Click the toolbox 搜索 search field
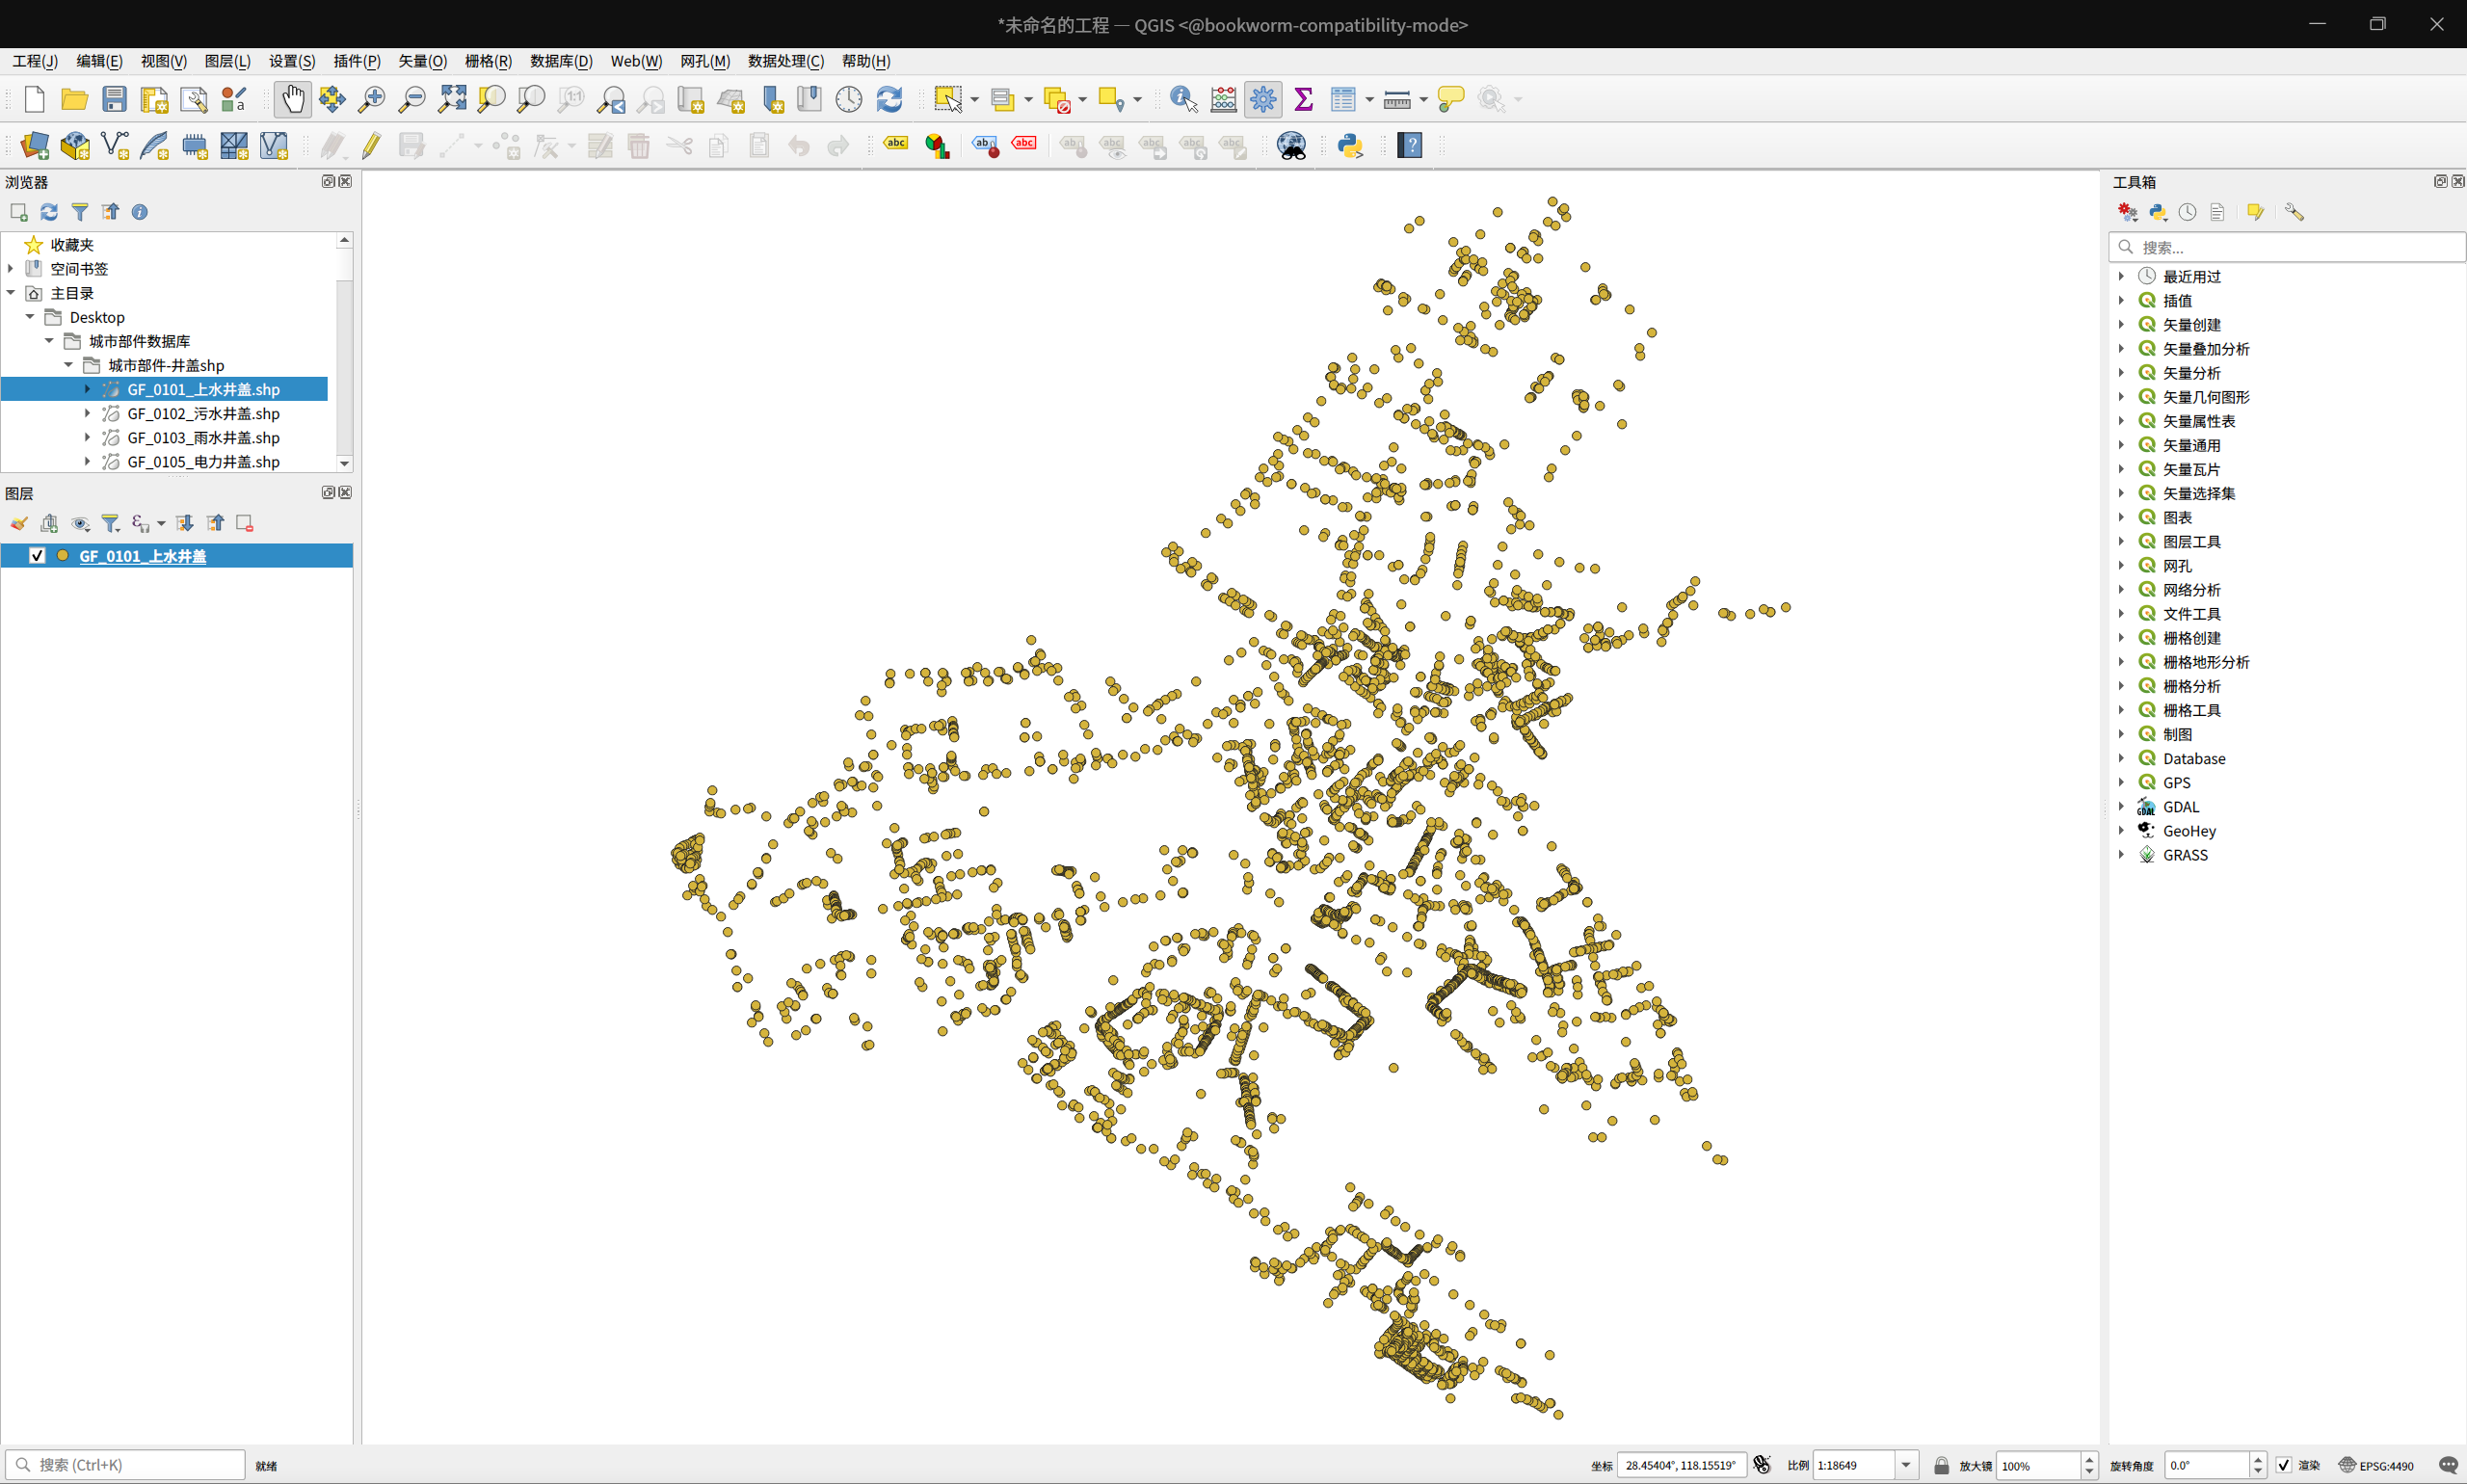This screenshot has width=2467, height=1484. [2286, 247]
